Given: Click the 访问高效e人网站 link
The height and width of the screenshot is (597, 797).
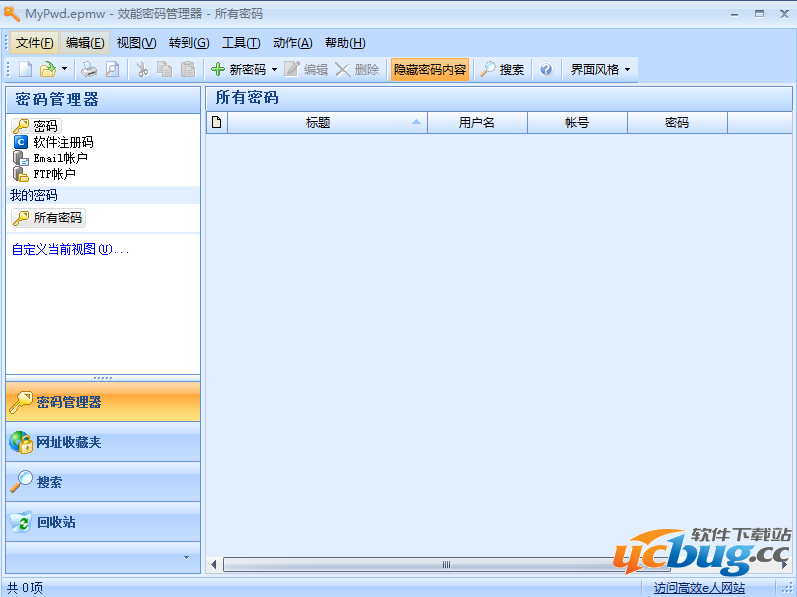Looking at the screenshot, I should tap(699, 588).
